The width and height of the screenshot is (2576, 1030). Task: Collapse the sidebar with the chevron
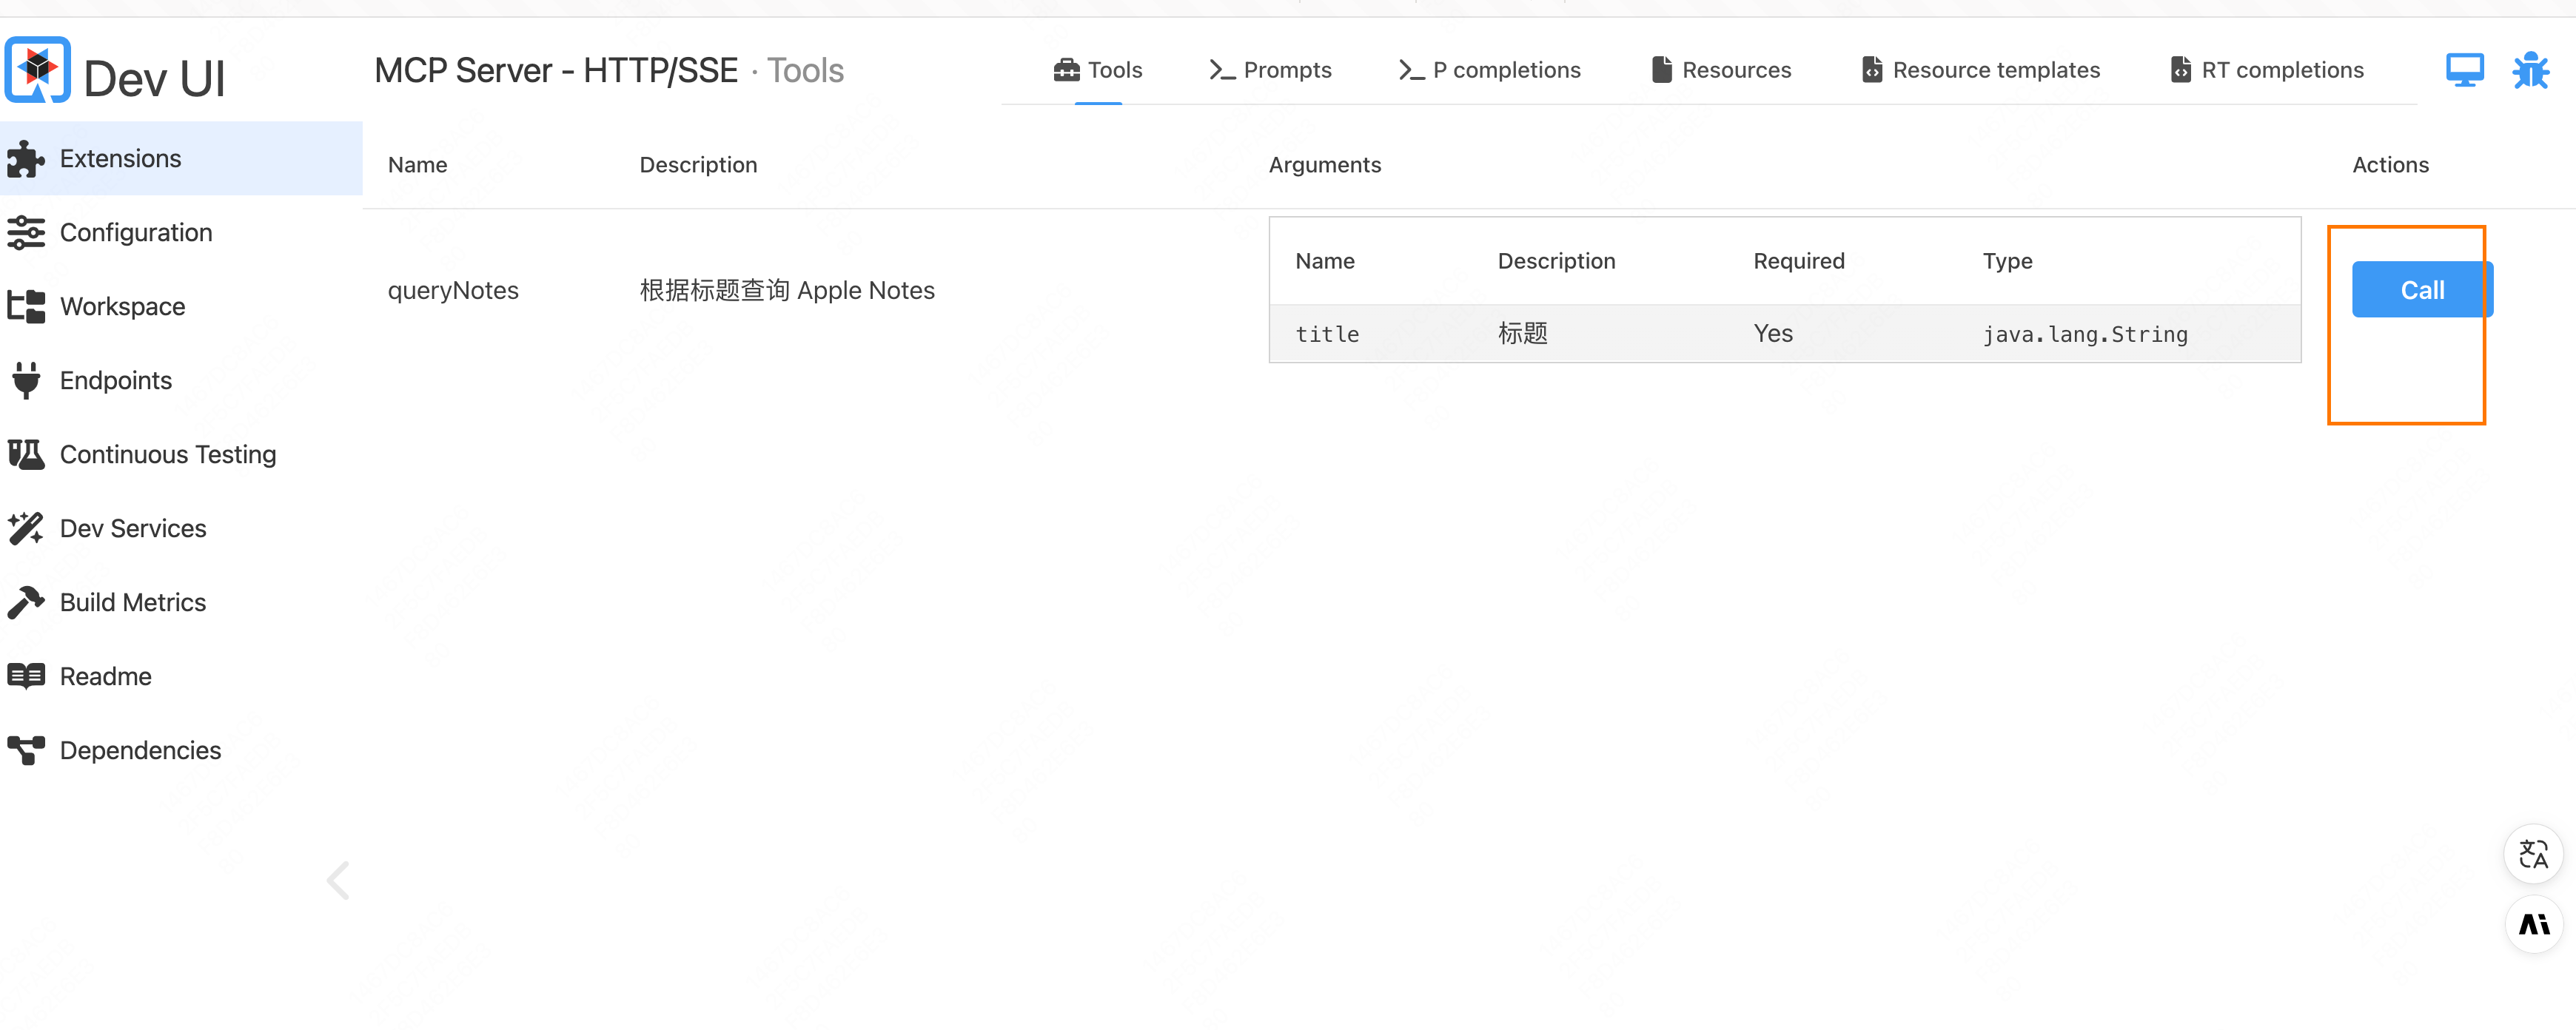[338, 881]
